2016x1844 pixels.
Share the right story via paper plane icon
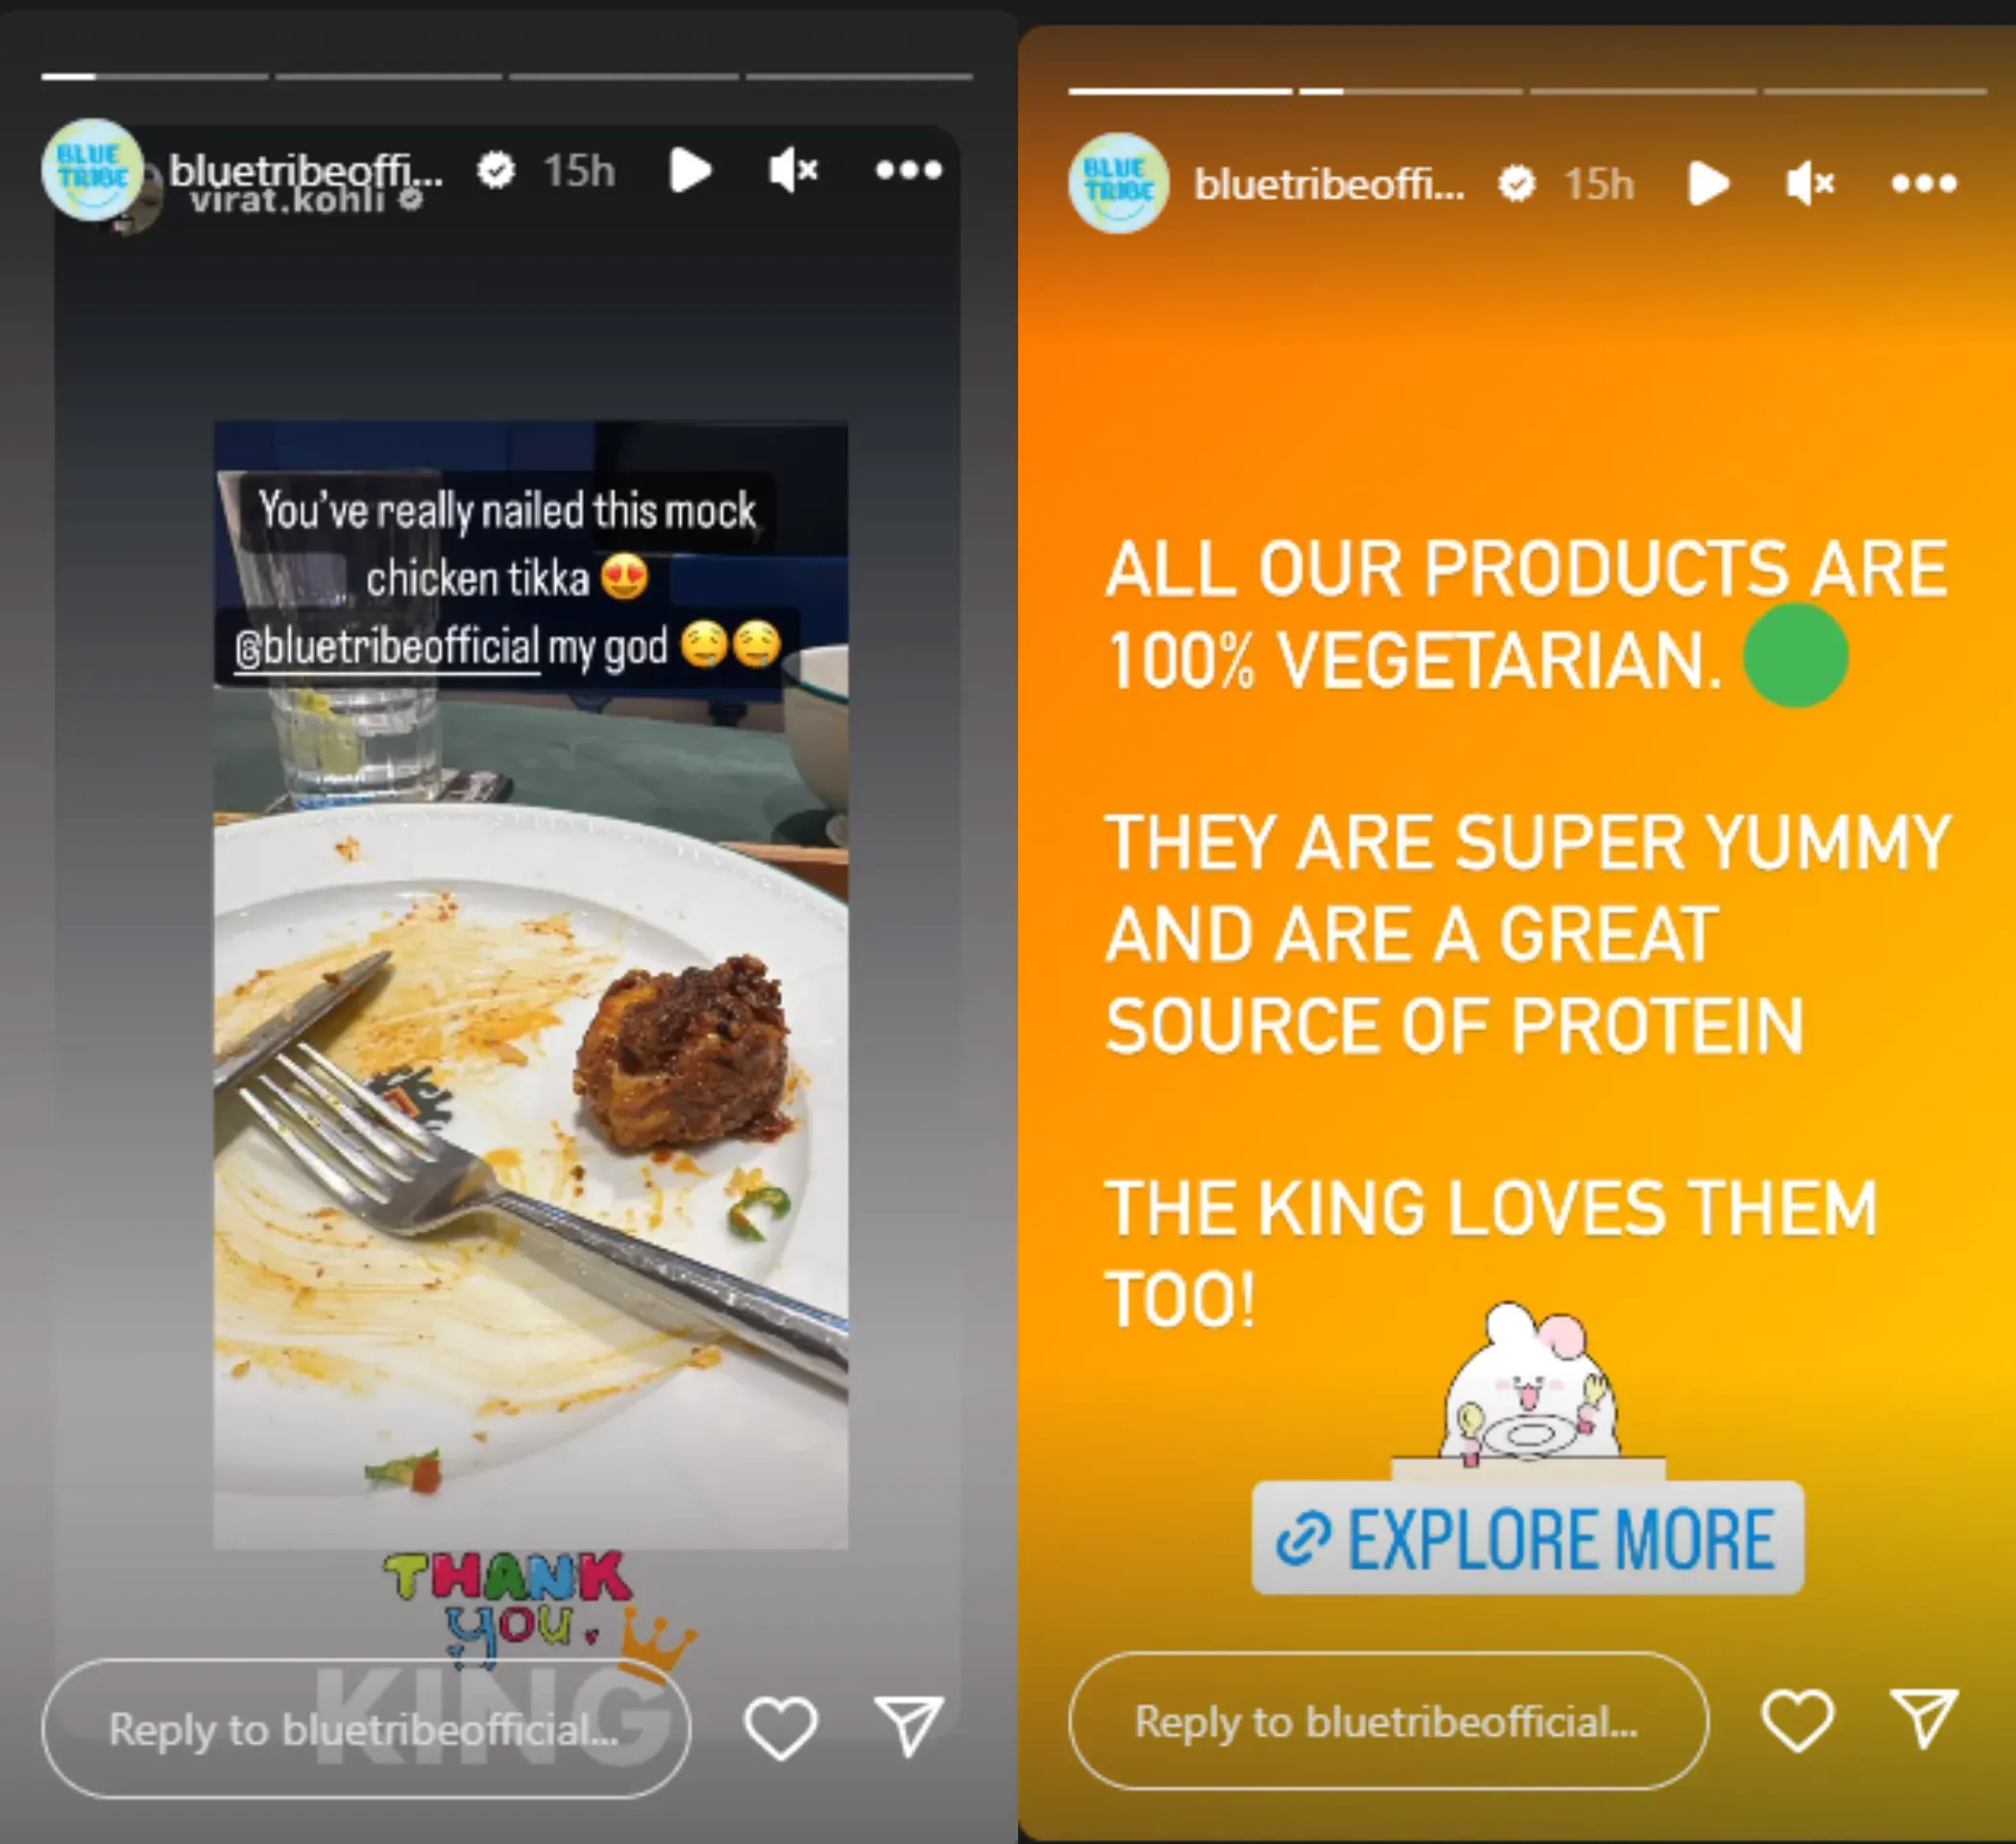point(1924,1718)
